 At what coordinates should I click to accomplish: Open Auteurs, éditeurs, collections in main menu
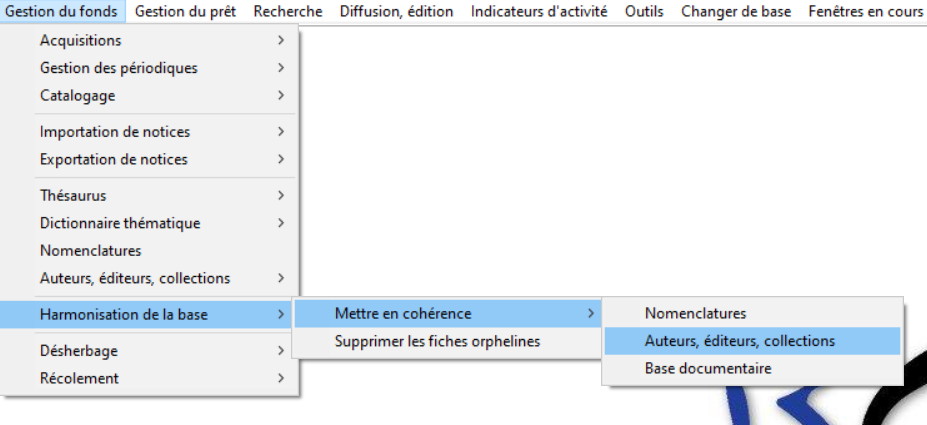click(x=150, y=278)
